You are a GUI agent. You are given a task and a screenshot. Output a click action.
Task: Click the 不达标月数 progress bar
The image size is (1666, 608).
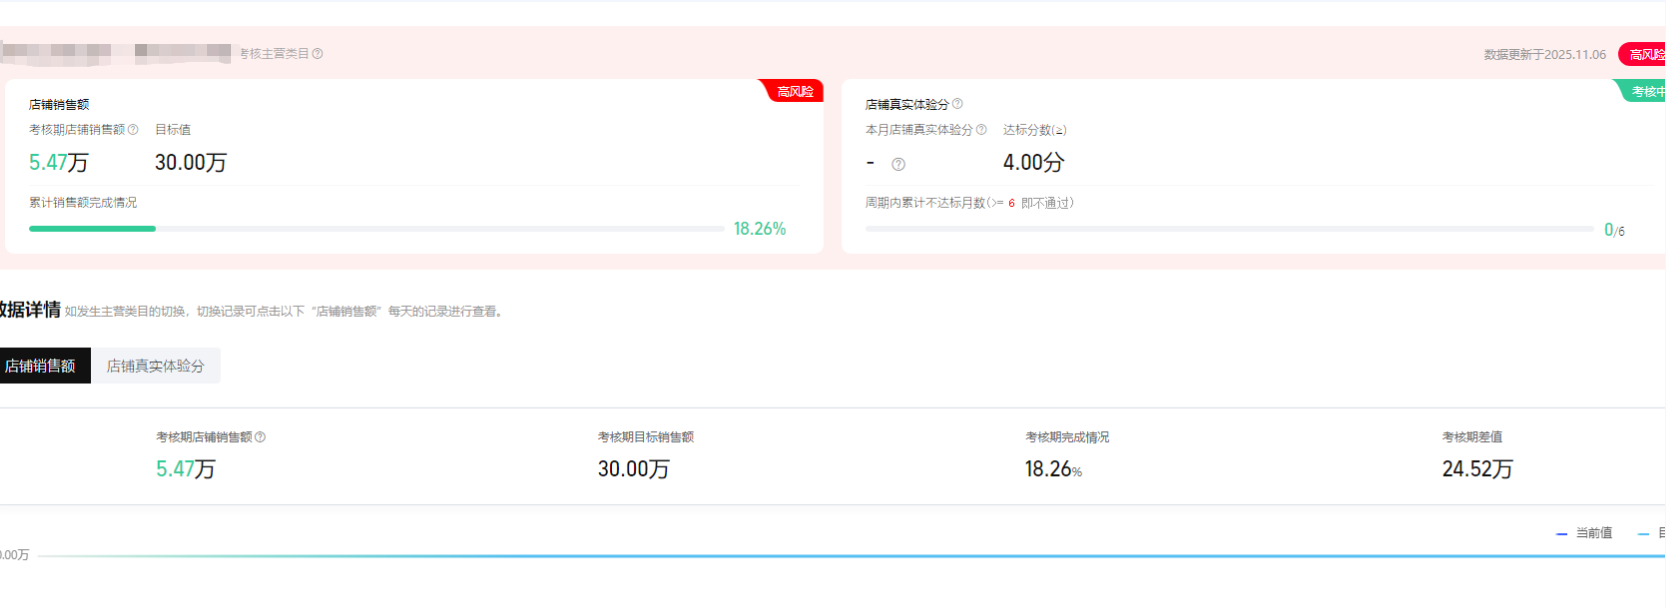(x=1228, y=229)
